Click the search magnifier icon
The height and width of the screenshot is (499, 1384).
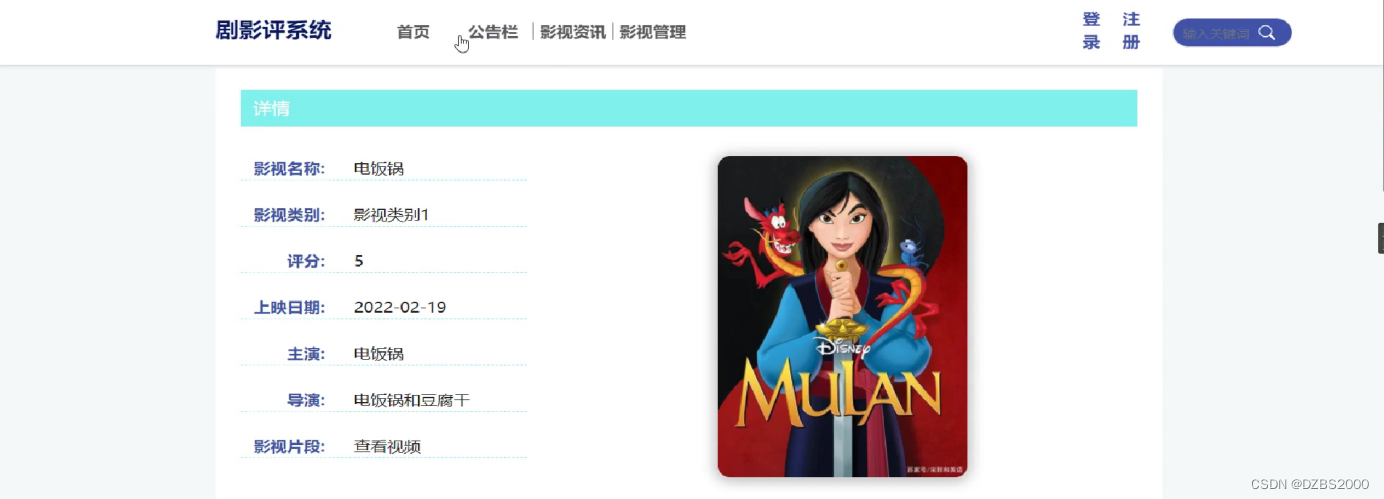[1266, 33]
